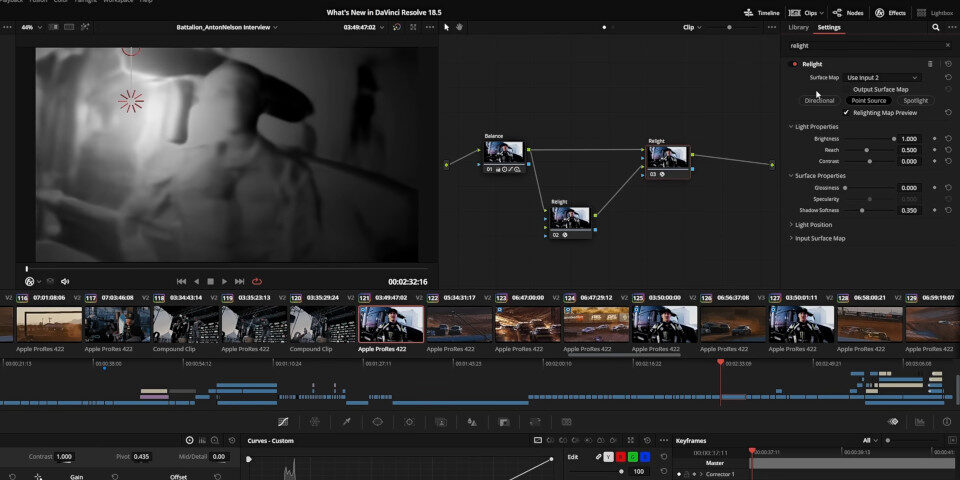Toggle the Relight effect red enable dot
This screenshot has width=960, height=480.
[795, 64]
